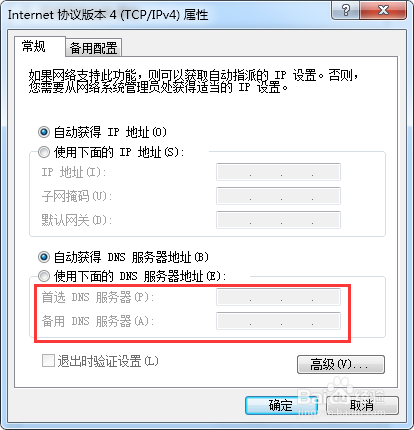Click the 首选 DNS 服务器(P) label
Screen dimensions: 414x430
click(98, 297)
